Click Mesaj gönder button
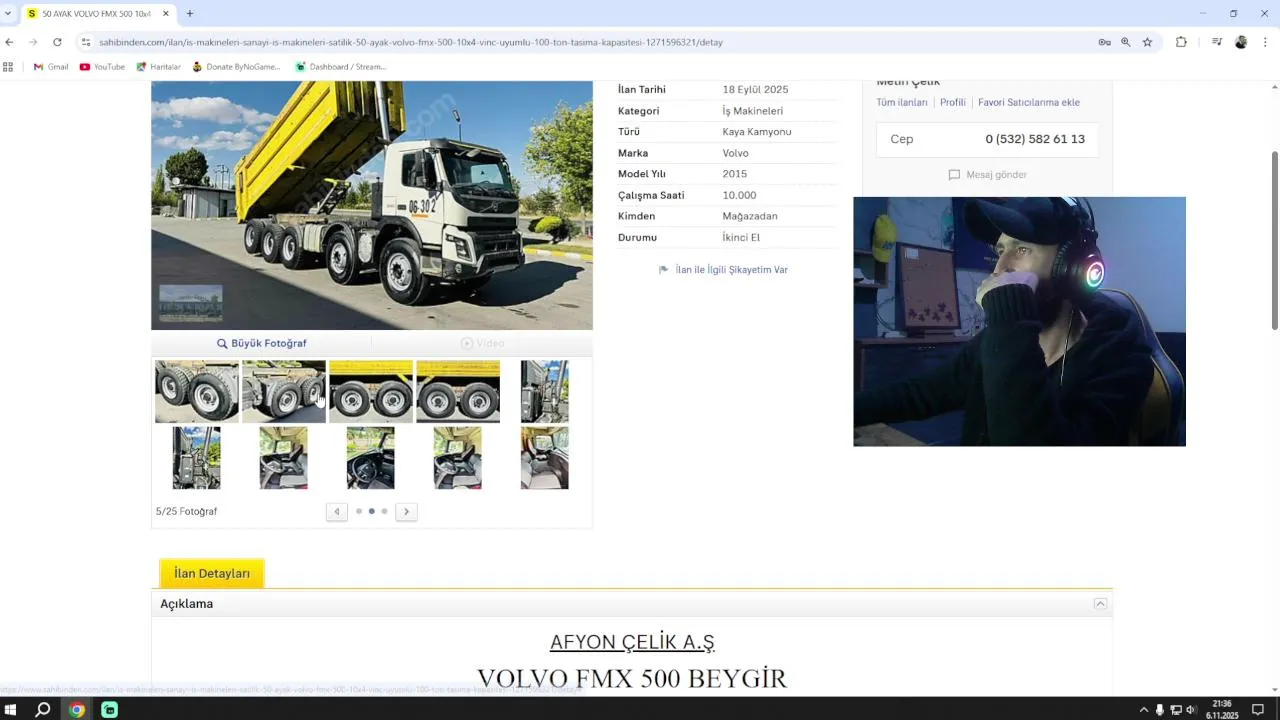The image size is (1280, 720). [x=988, y=175]
